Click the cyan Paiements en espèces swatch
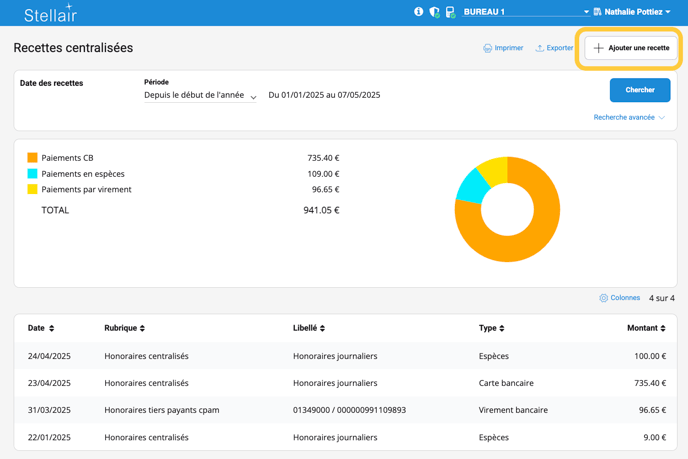Viewport: 688px width, 459px height. click(33, 174)
